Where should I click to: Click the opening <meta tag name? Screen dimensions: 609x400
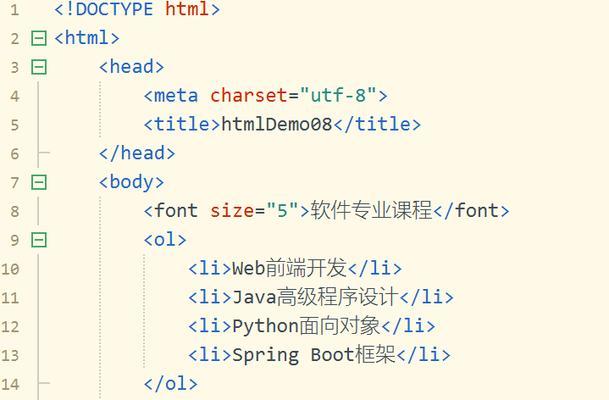click(x=171, y=96)
